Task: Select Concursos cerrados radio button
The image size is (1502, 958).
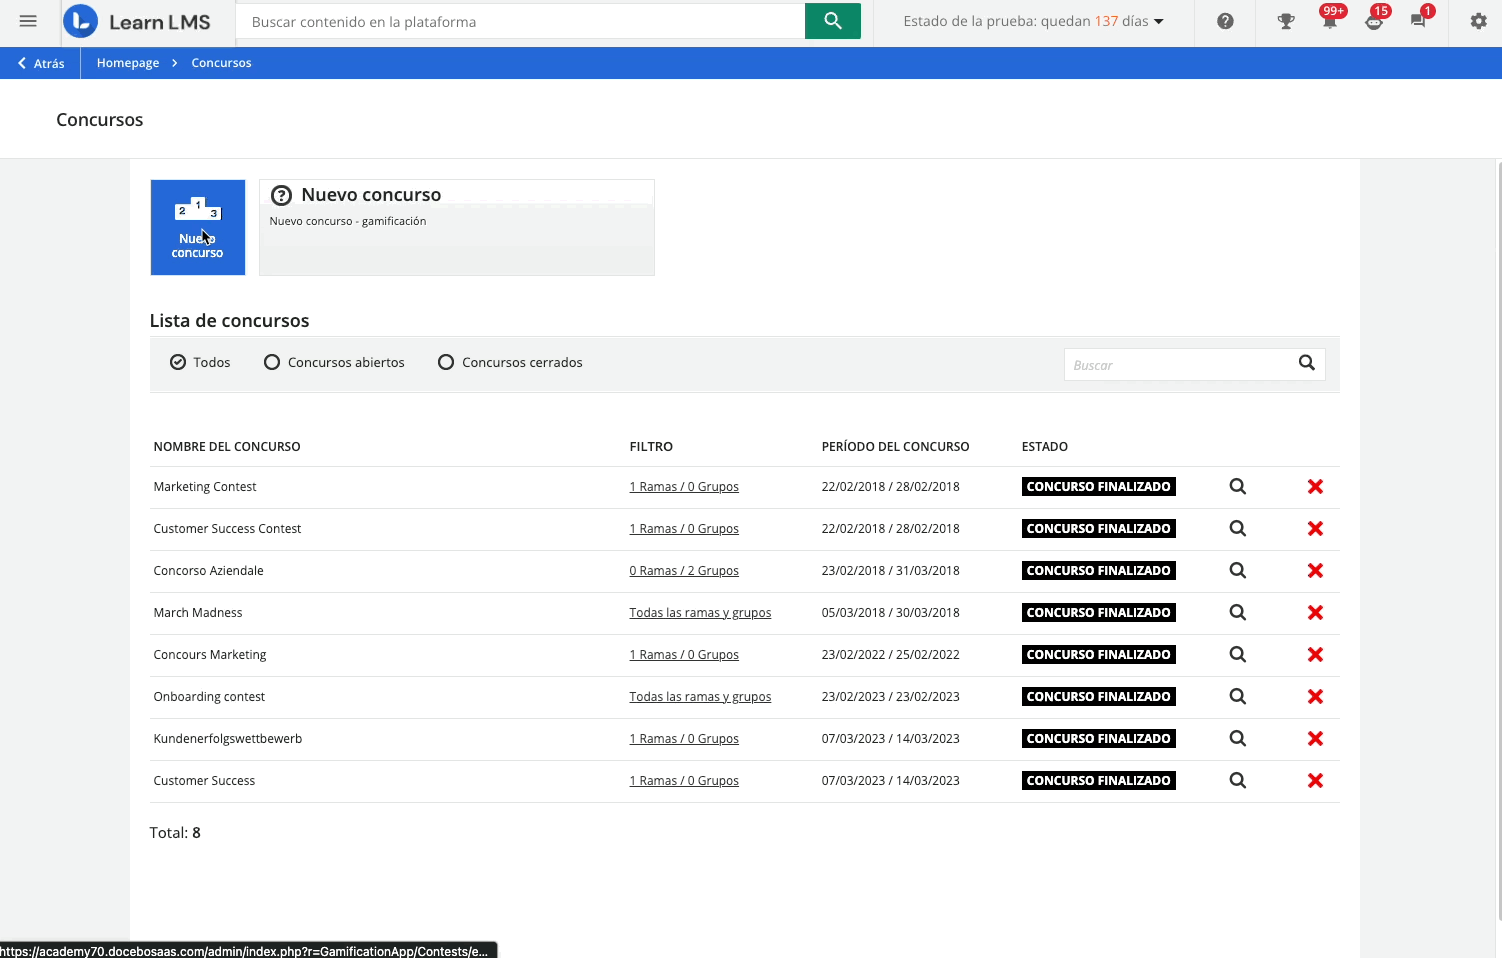Action: point(446,362)
